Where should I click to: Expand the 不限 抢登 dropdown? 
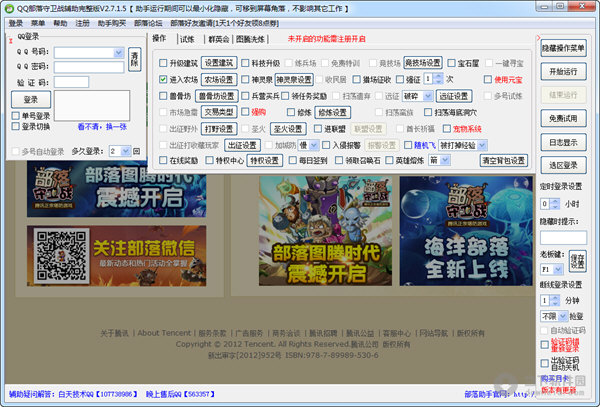562,316
